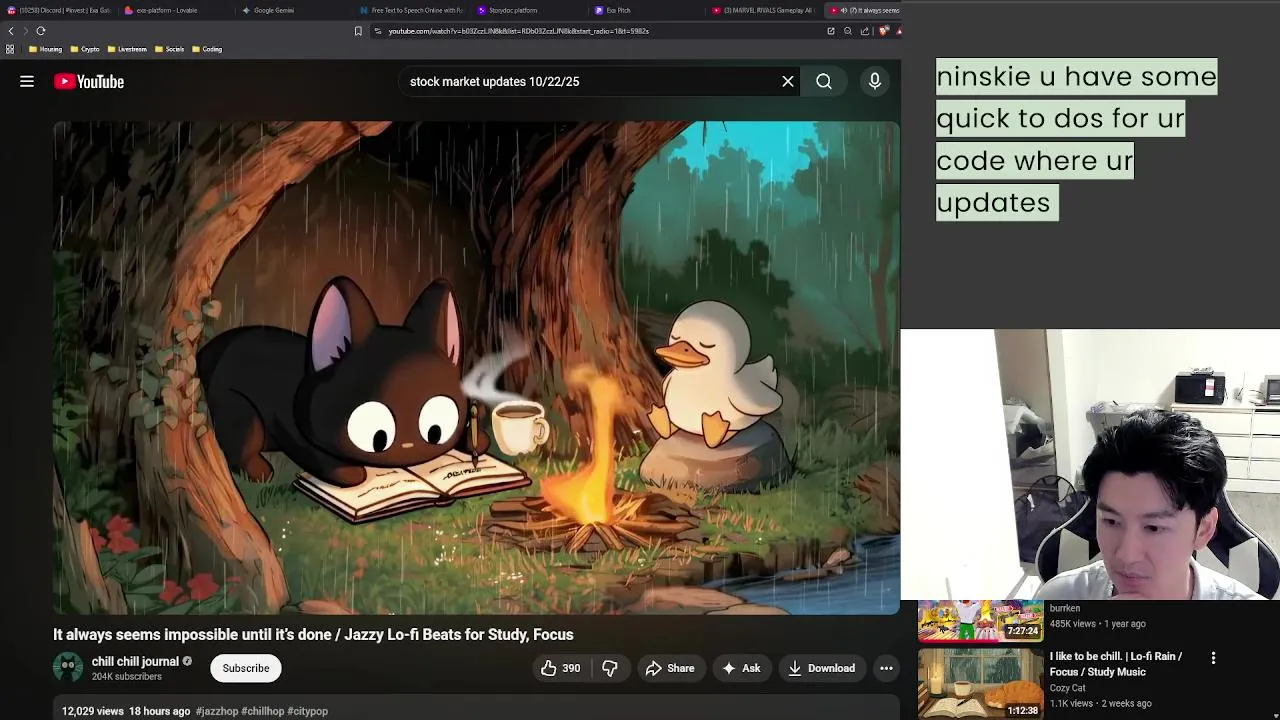Viewport: 1280px width, 720px height.
Task: Open more actions three-dot menu under video
Action: point(886,668)
